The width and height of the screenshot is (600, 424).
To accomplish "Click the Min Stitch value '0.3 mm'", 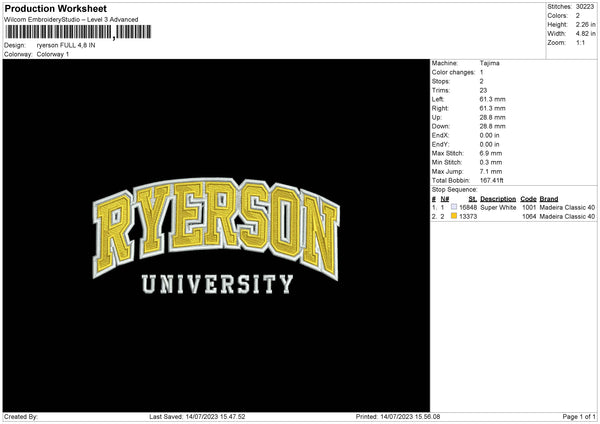I will [x=491, y=162].
